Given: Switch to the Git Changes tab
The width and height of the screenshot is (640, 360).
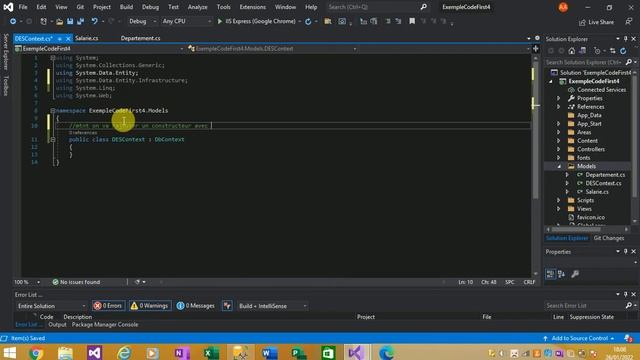Looking at the screenshot, I should pyautogui.click(x=609, y=238).
